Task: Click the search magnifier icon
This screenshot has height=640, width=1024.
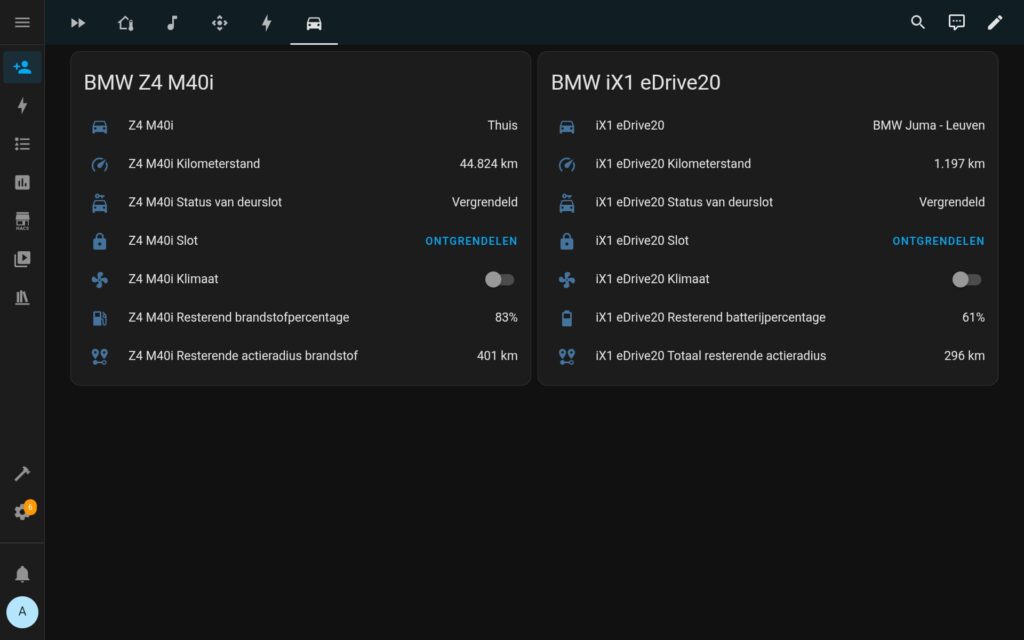Action: (918, 22)
